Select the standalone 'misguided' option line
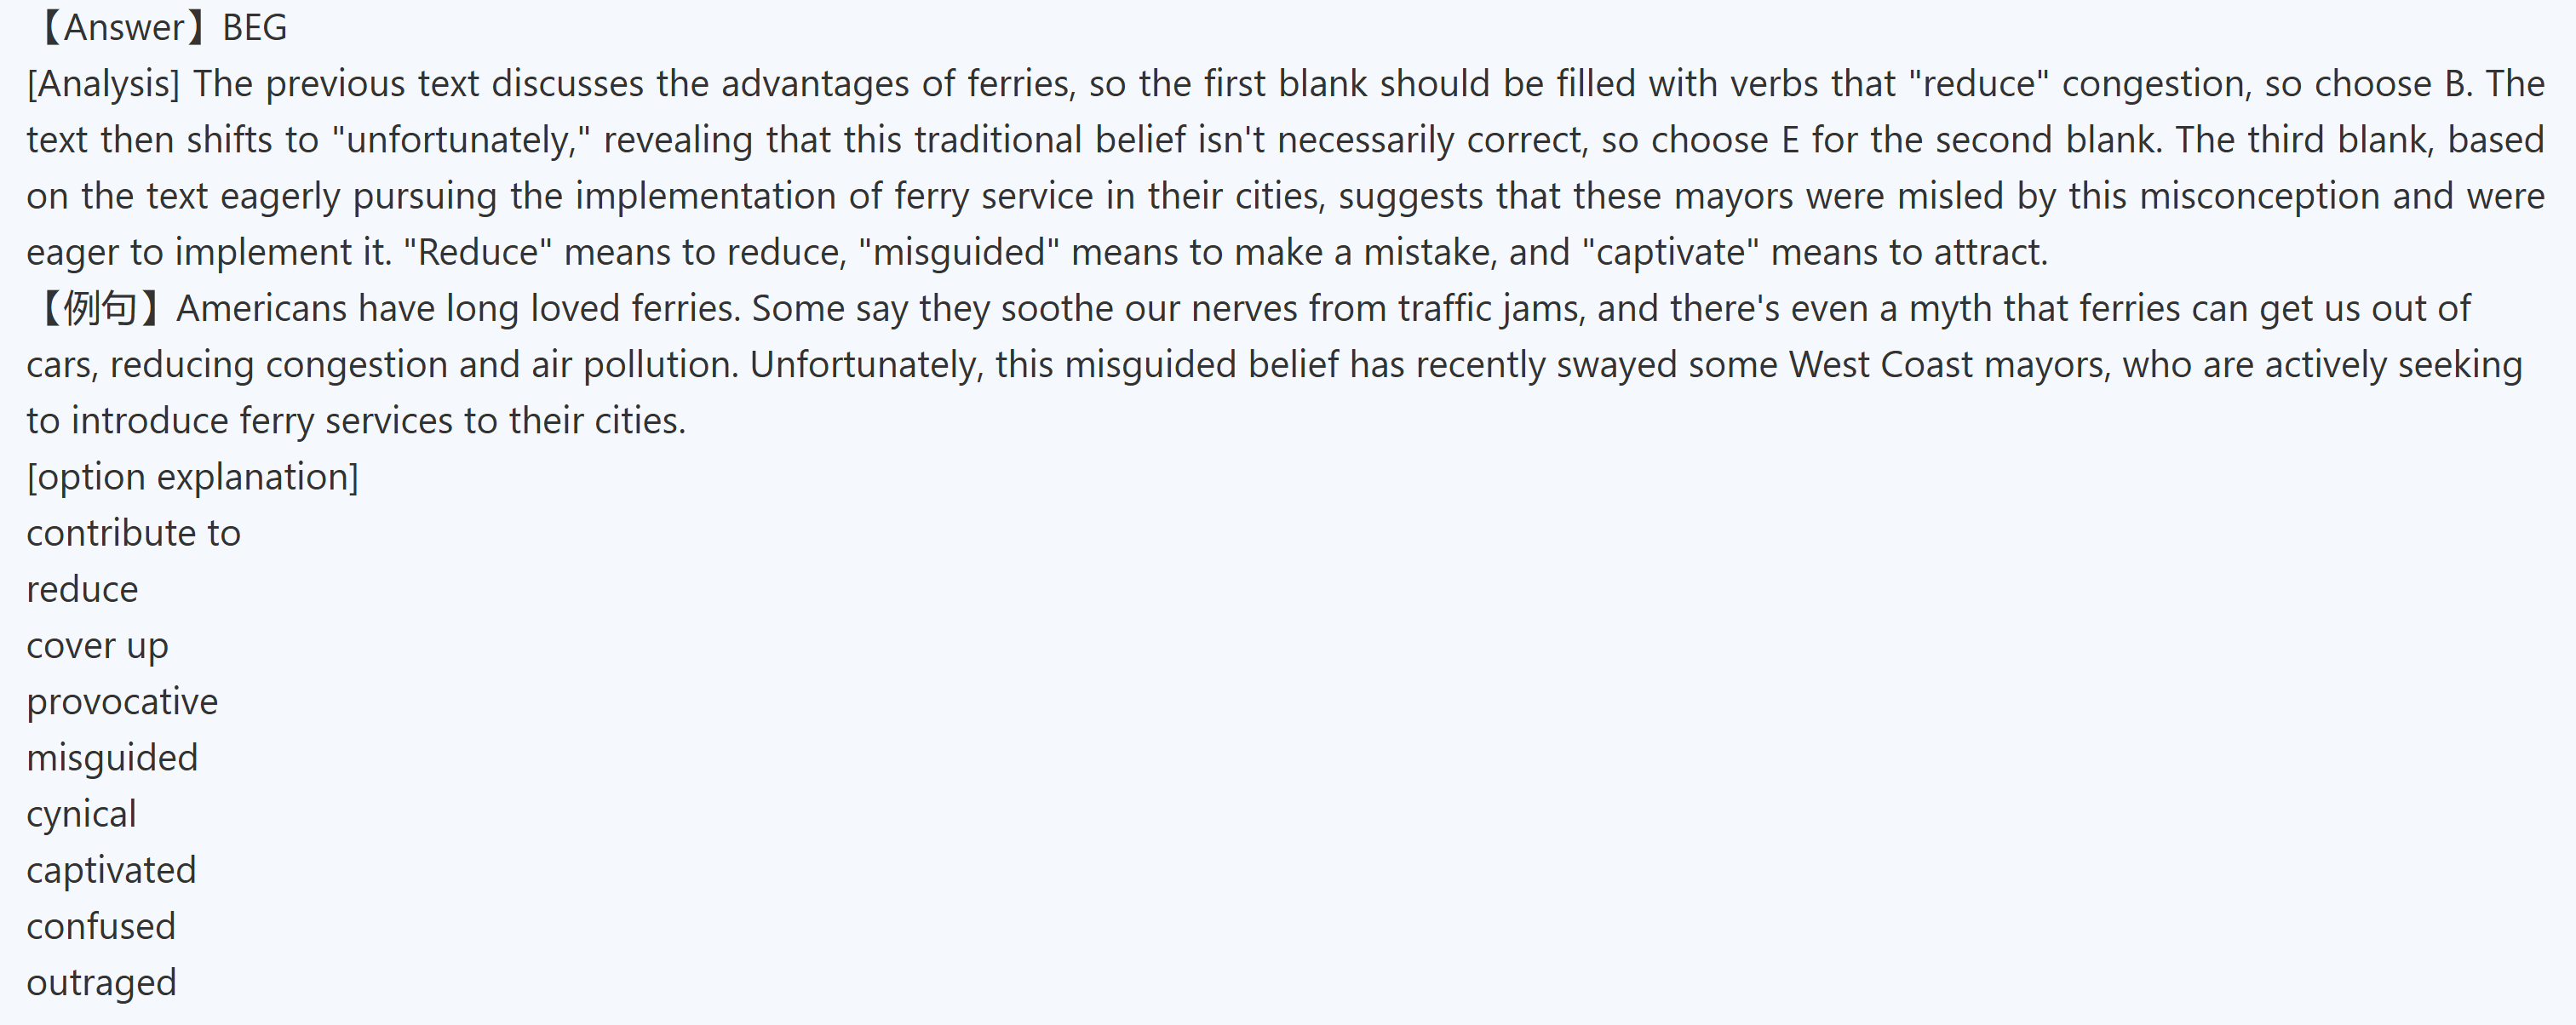 (112, 758)
